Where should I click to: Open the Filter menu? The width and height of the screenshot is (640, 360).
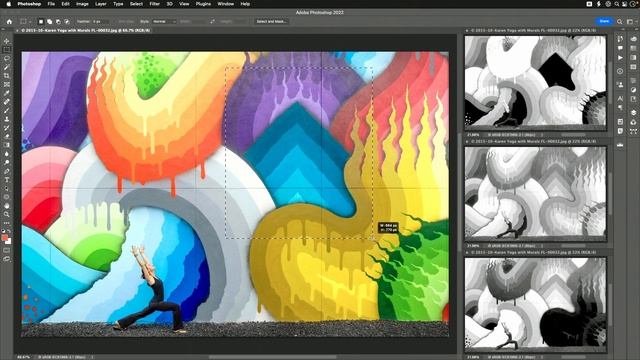click(x=154, y=4)
